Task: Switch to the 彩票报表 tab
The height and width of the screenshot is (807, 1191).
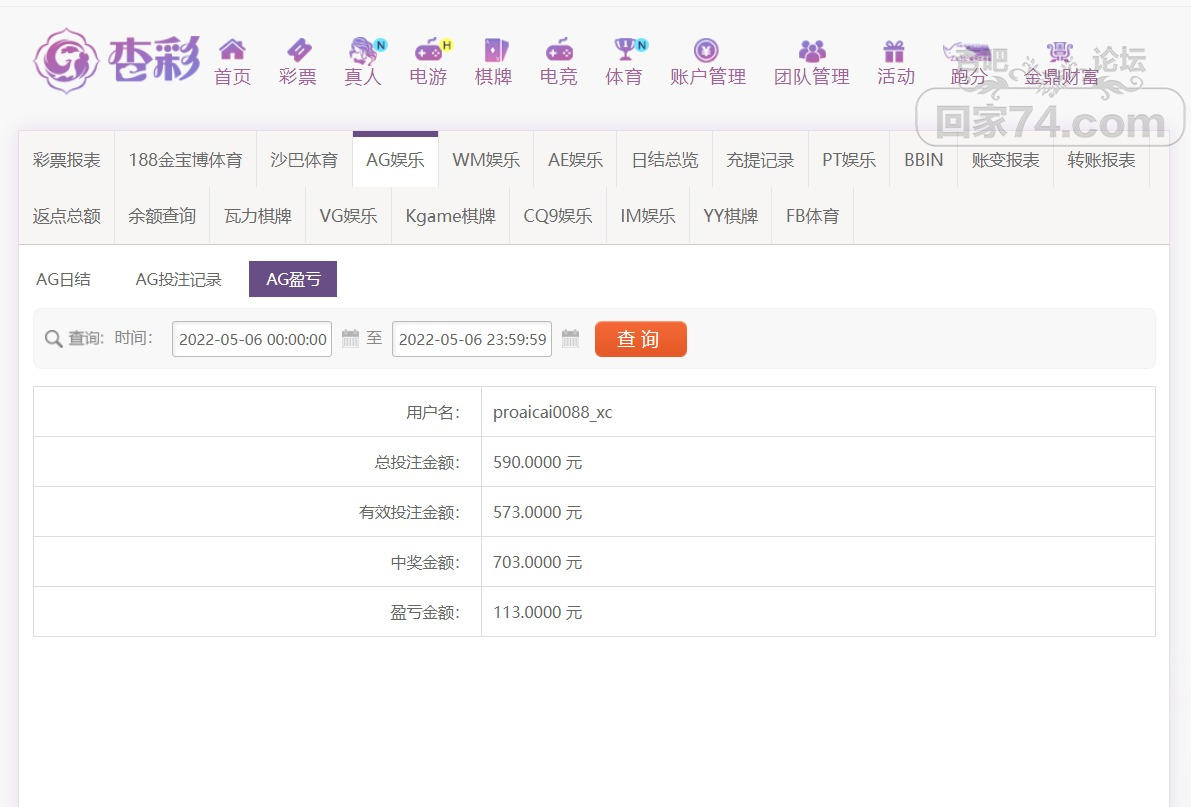Action: click(x=67, y=160)
